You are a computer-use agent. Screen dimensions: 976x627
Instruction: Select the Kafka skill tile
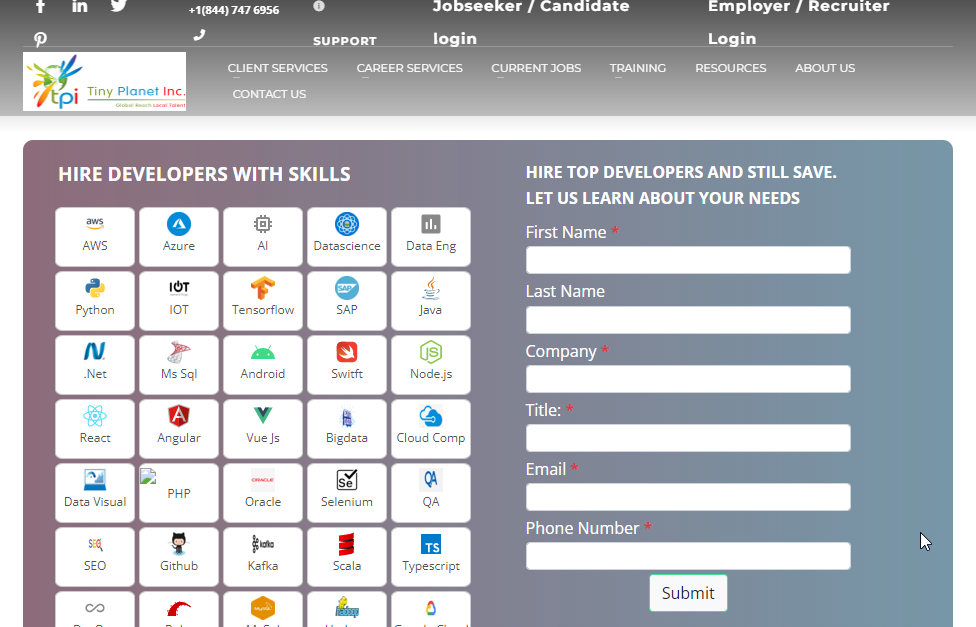point(263,557)
